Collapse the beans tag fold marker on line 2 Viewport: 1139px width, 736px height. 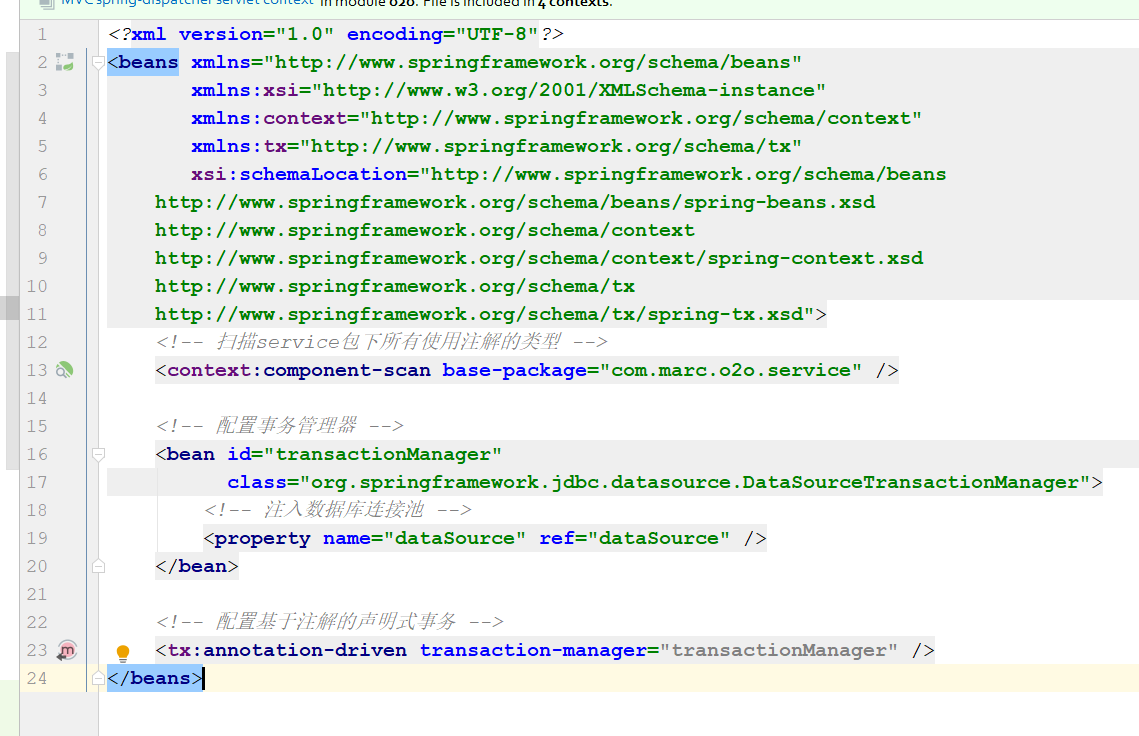(99, 63)
